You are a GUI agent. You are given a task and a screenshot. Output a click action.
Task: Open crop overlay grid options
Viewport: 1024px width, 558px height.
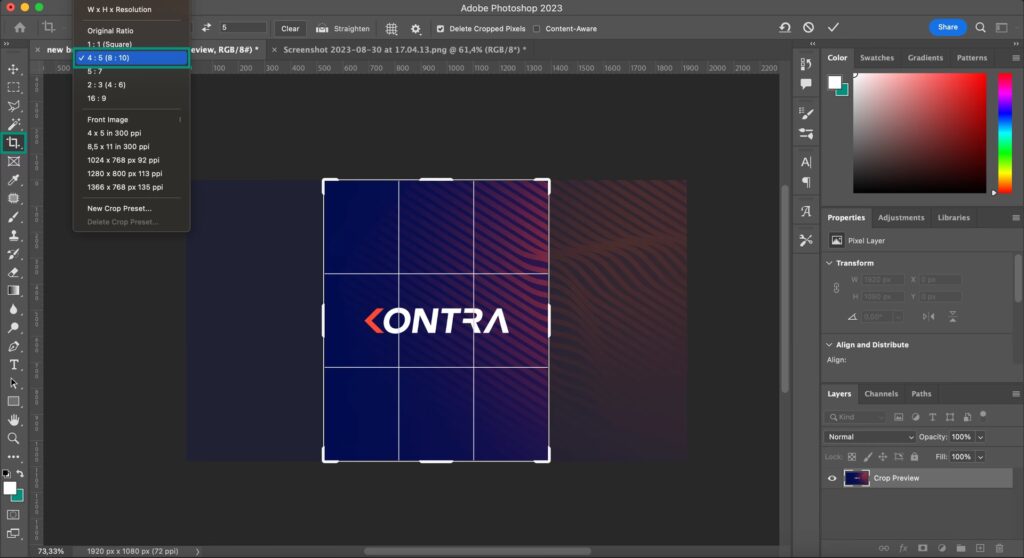click(x=392, y=28)
